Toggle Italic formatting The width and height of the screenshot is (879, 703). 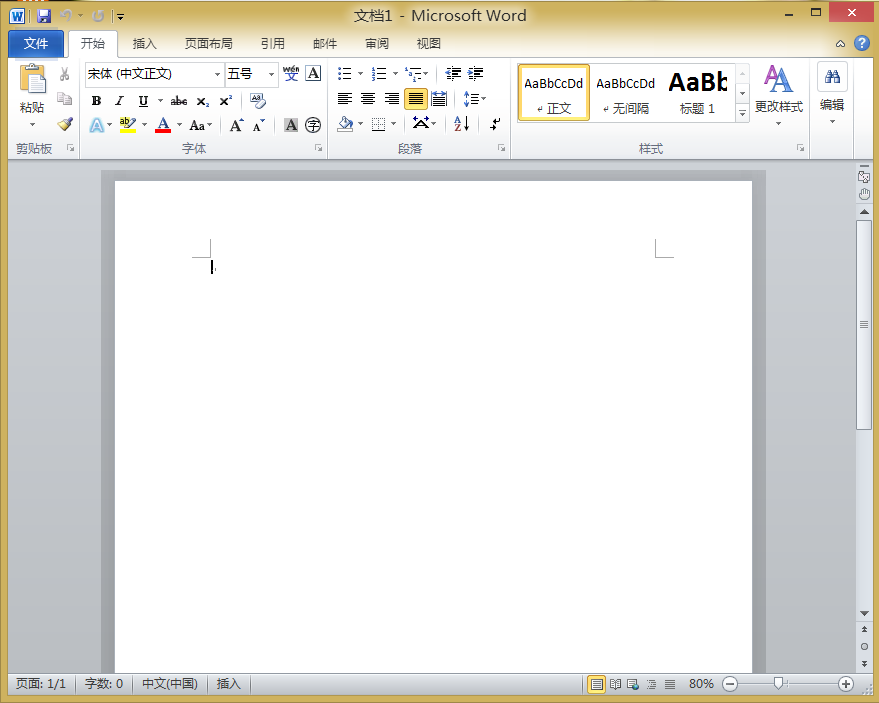(x=119, y=101)
